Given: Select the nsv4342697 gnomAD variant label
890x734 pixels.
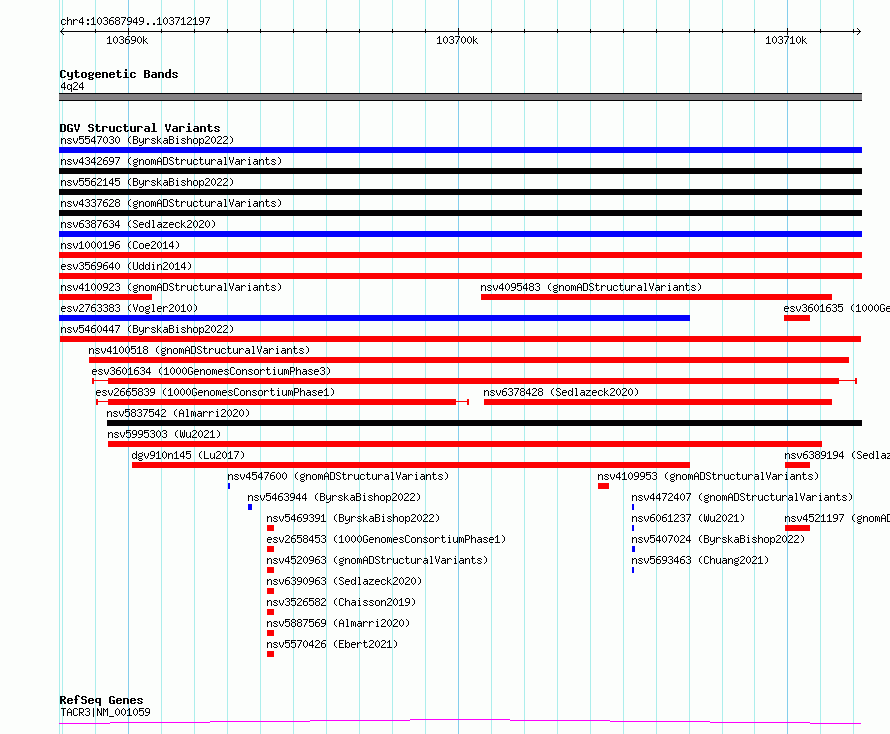Looking at the screenshot, I should click(171, 161).
